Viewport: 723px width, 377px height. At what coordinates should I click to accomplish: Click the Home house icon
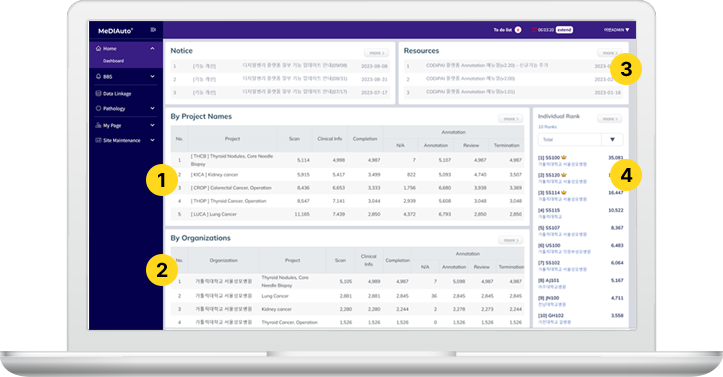coord(98,48)
